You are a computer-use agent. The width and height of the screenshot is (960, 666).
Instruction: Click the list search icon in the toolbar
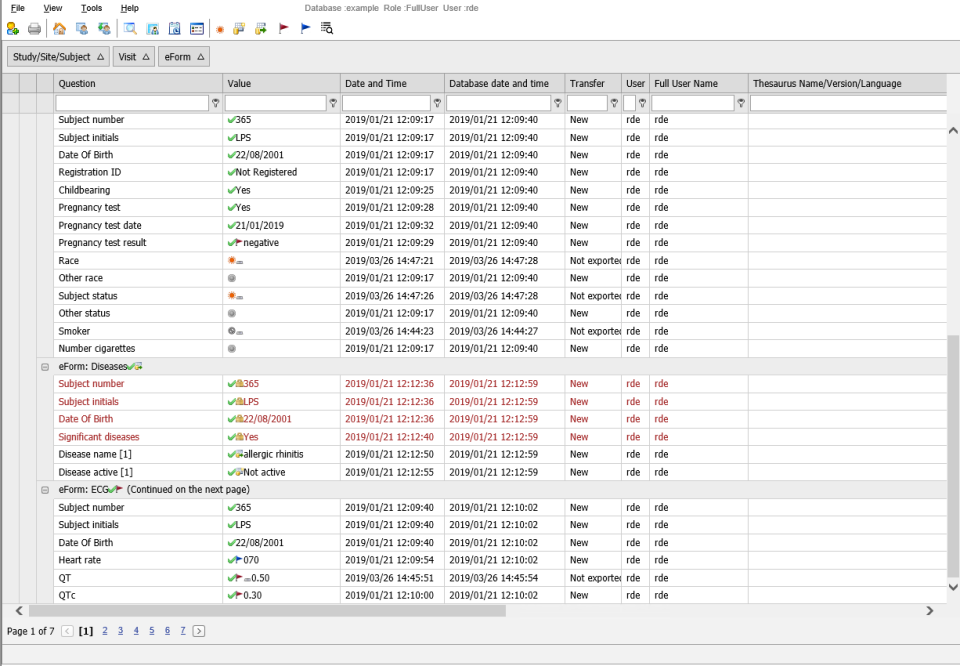tap(327, 28)
